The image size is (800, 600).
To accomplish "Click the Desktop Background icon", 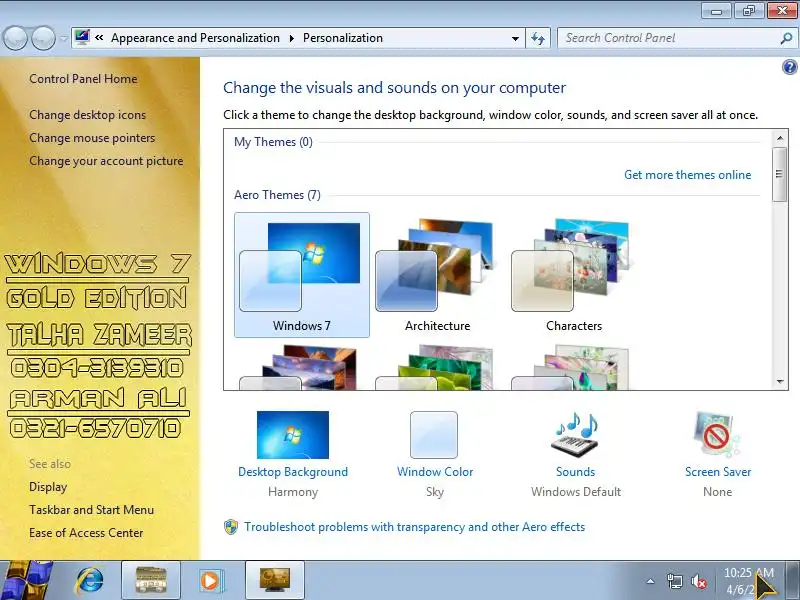I will [293, 435].
